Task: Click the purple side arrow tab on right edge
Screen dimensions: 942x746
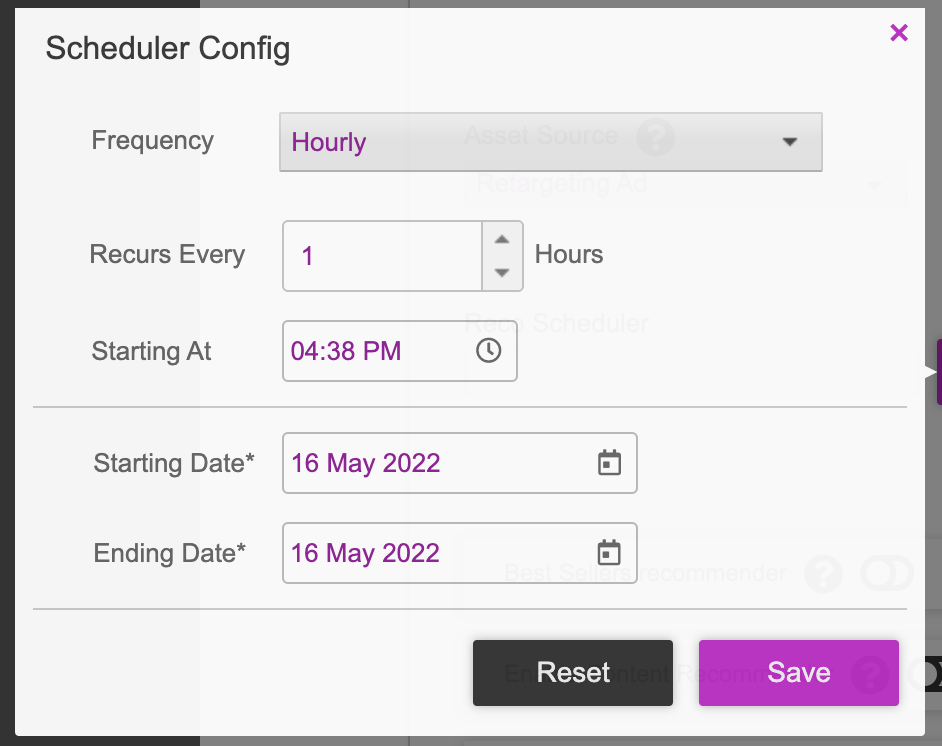Action: point(936,372)
